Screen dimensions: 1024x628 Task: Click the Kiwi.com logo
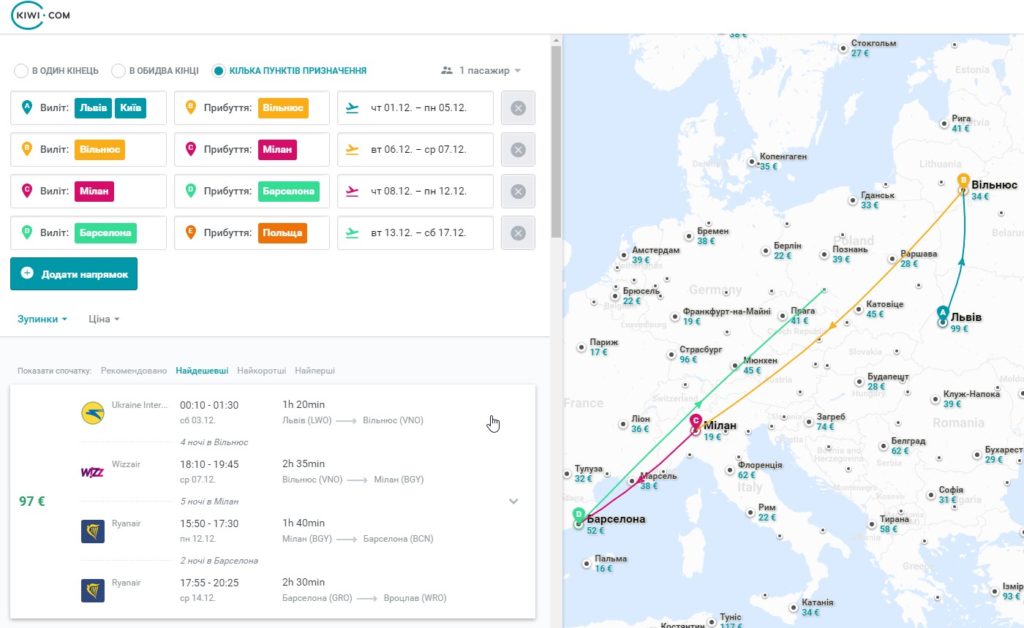(x=40, y=15)
